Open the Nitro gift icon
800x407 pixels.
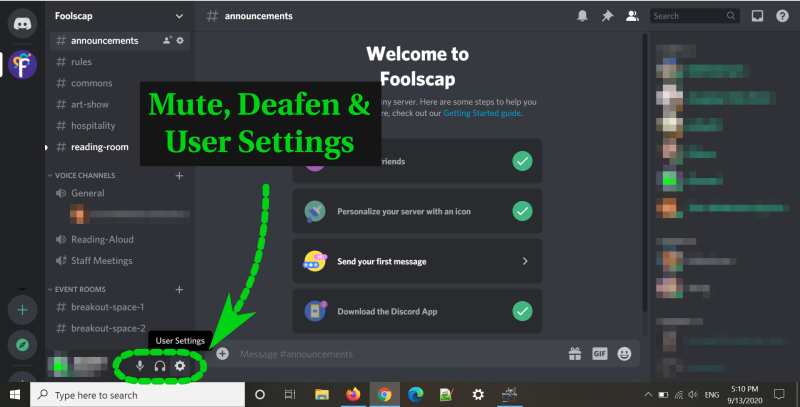(575, 354)
